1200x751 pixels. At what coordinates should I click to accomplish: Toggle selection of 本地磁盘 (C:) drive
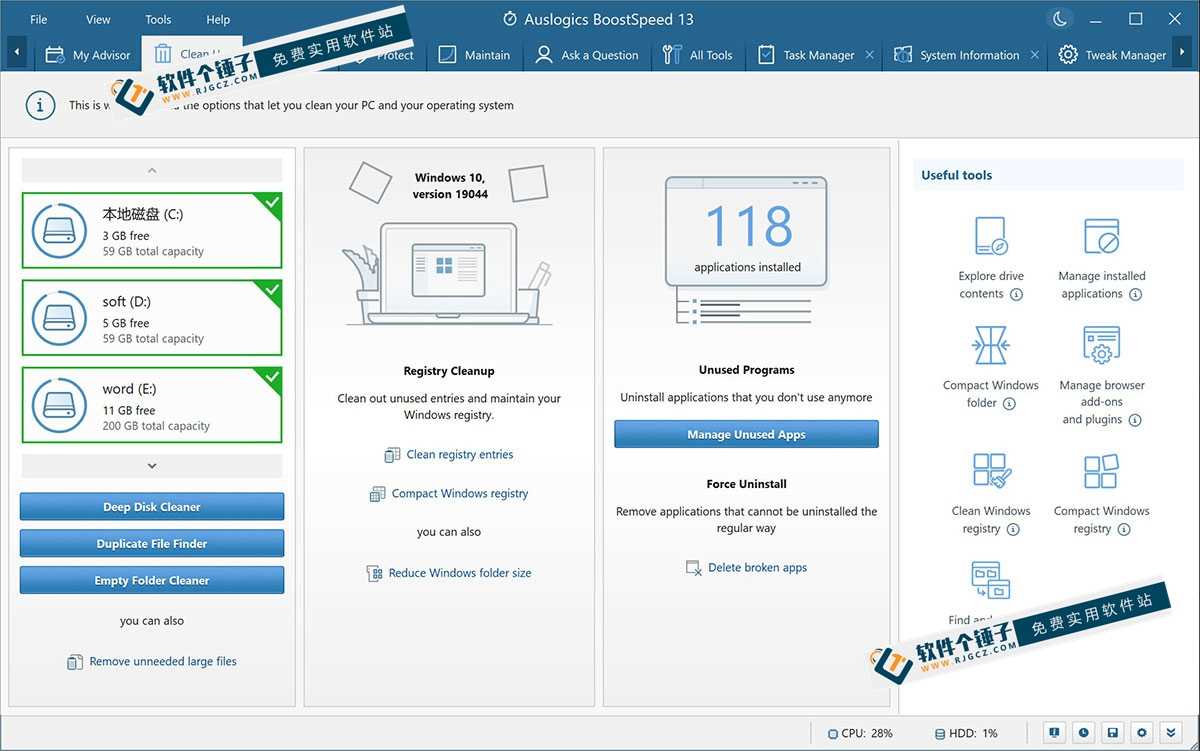(x=152, y=231)
